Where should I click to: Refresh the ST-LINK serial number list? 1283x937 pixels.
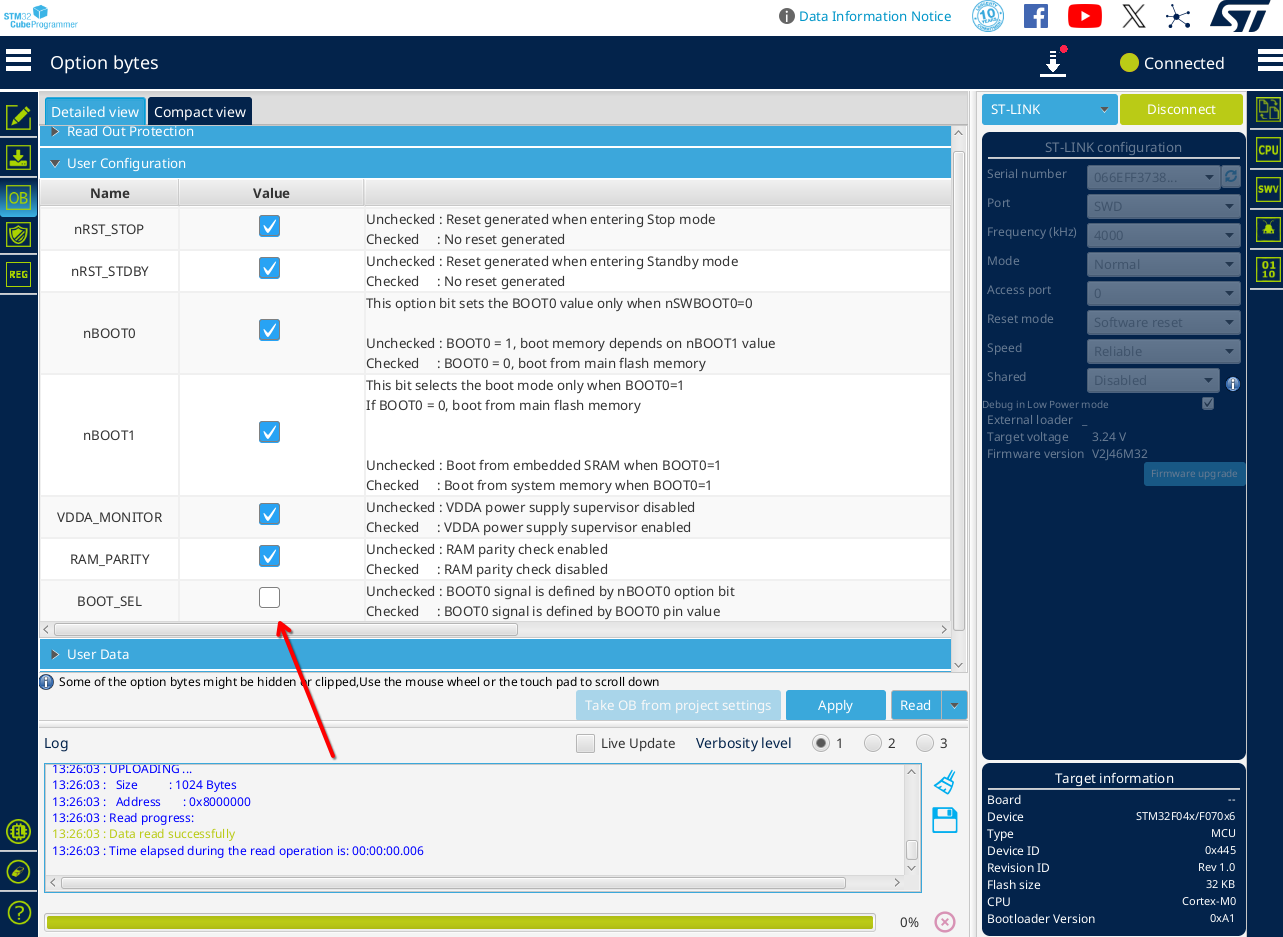click(1231, 177)
